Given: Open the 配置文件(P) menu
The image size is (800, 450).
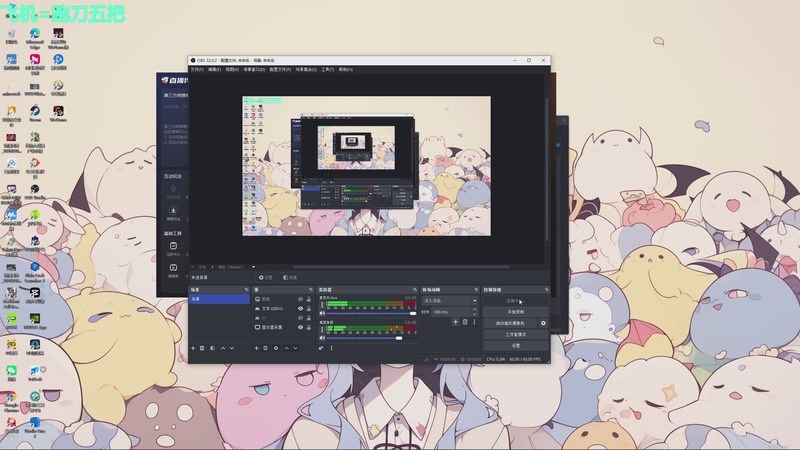Looking at the screenshot, I should click(280, 69).
